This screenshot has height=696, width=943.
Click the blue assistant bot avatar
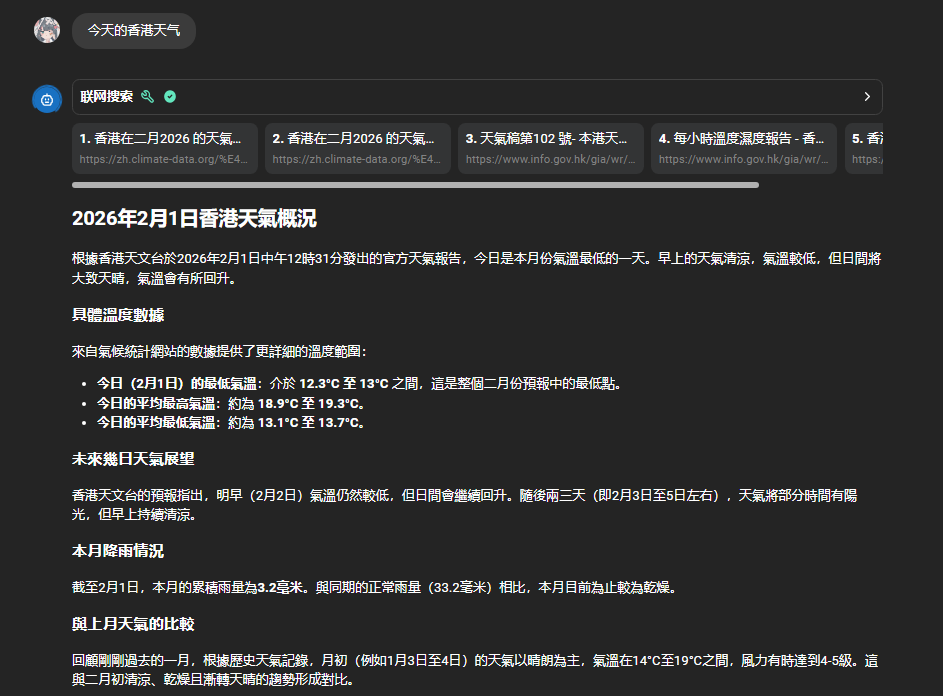tap(47, 99)
